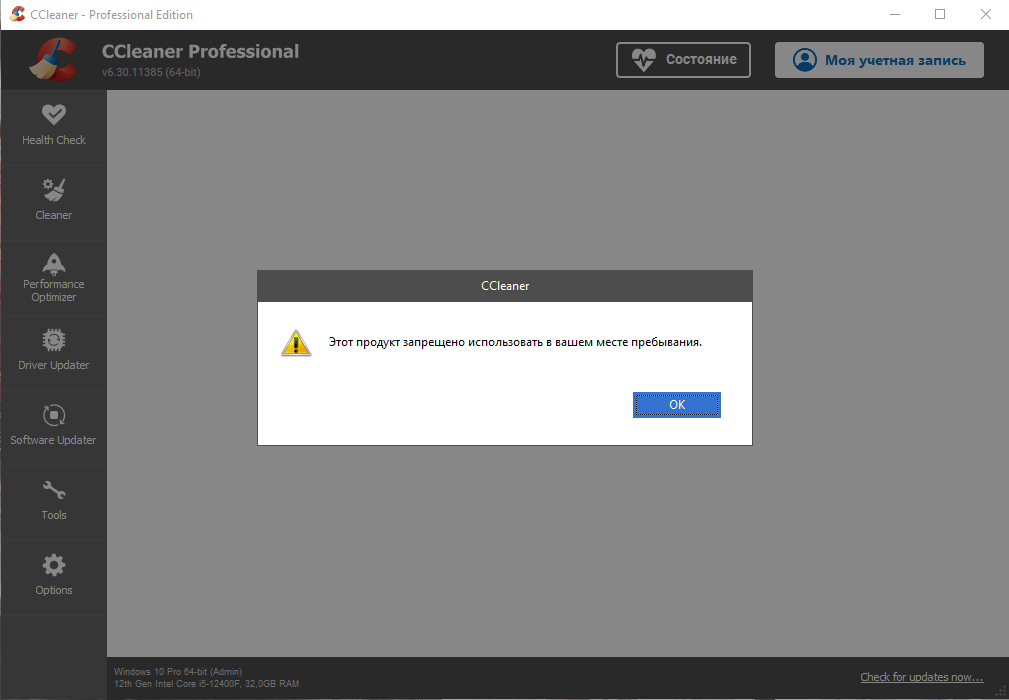This screenshot has height=700, width=1009.
Task: Click the Intel Core i5-12400F text
Action: click(x=206, y=683)
